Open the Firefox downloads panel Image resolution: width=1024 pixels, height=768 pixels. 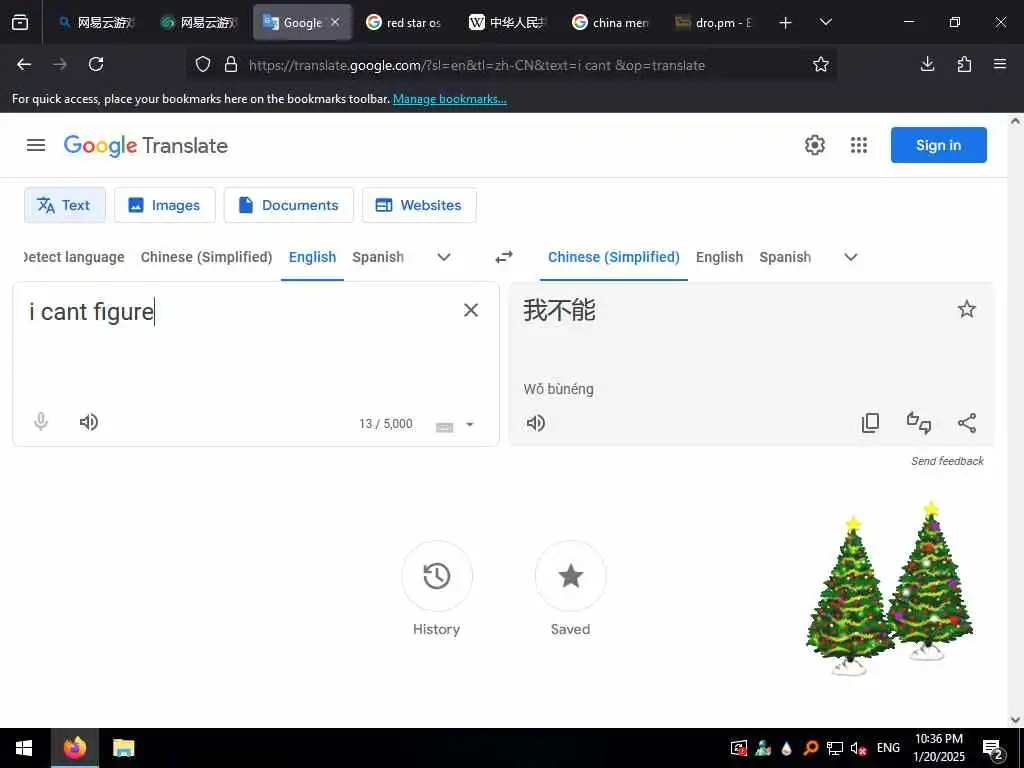click(x=927, y=64)
